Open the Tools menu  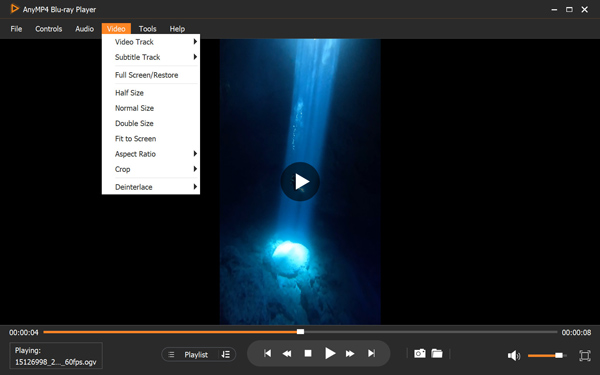148,29
